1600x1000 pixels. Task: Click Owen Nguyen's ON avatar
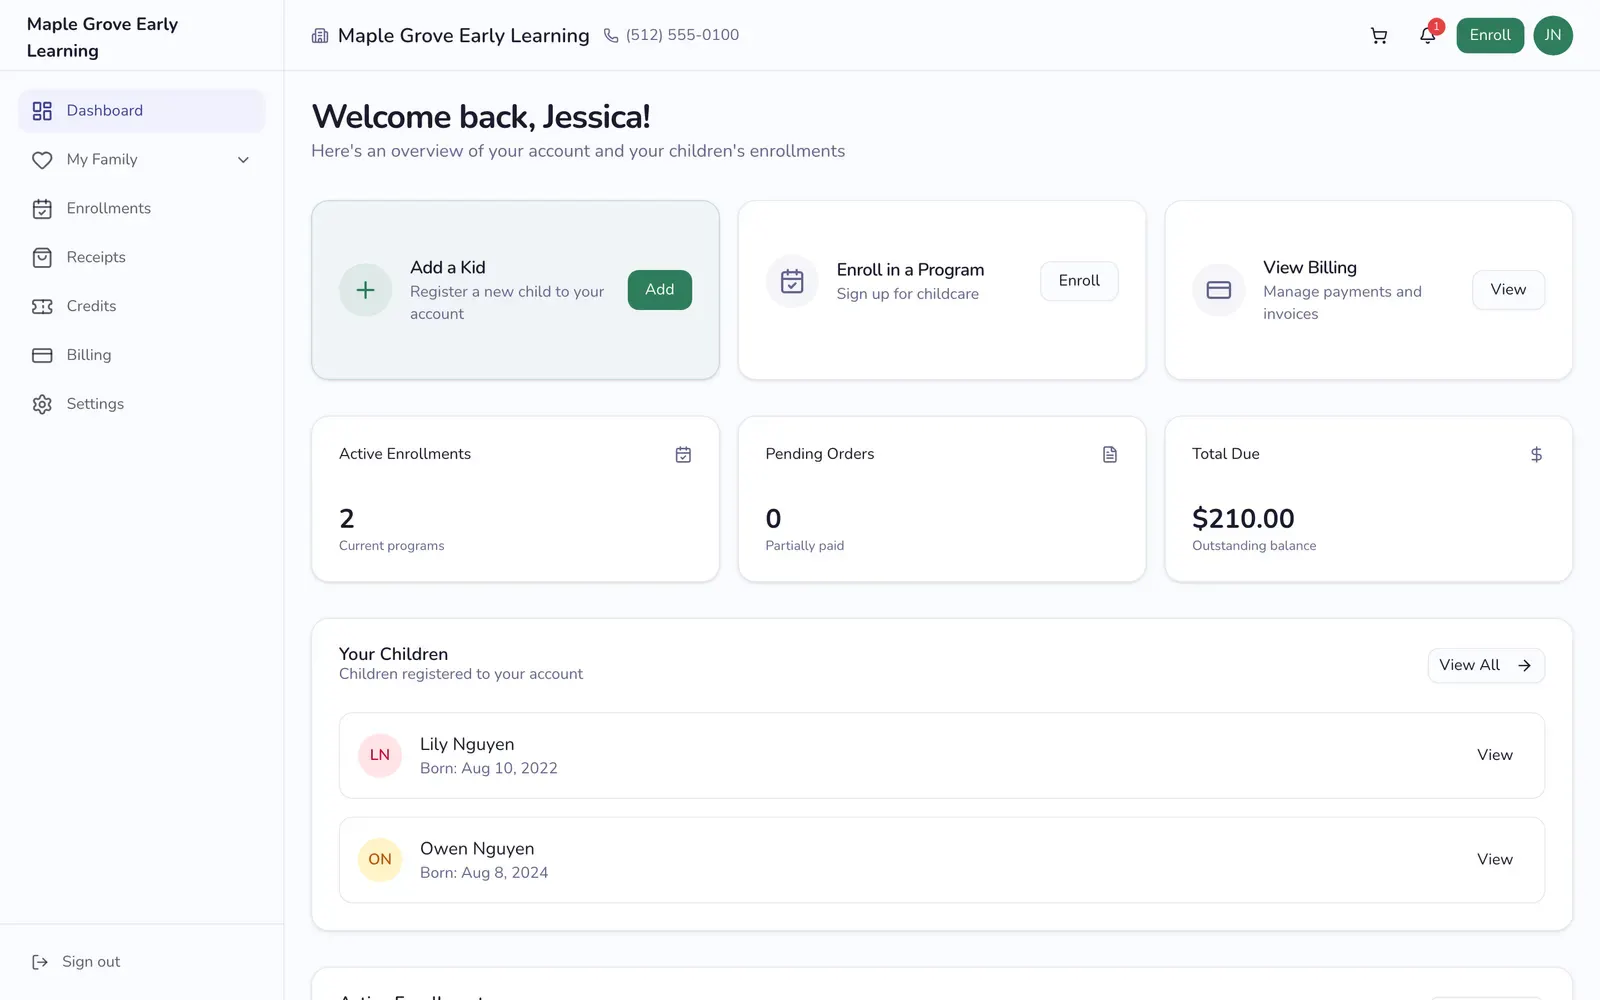pos(380,860)
